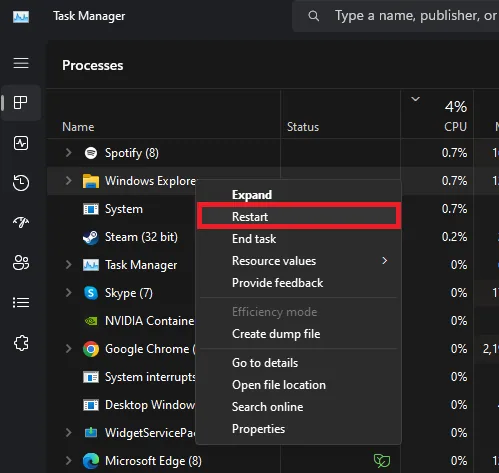Expand the Spotify (8) process group
Viewport: 499px width, 473px height.
(x=68, y=153)
